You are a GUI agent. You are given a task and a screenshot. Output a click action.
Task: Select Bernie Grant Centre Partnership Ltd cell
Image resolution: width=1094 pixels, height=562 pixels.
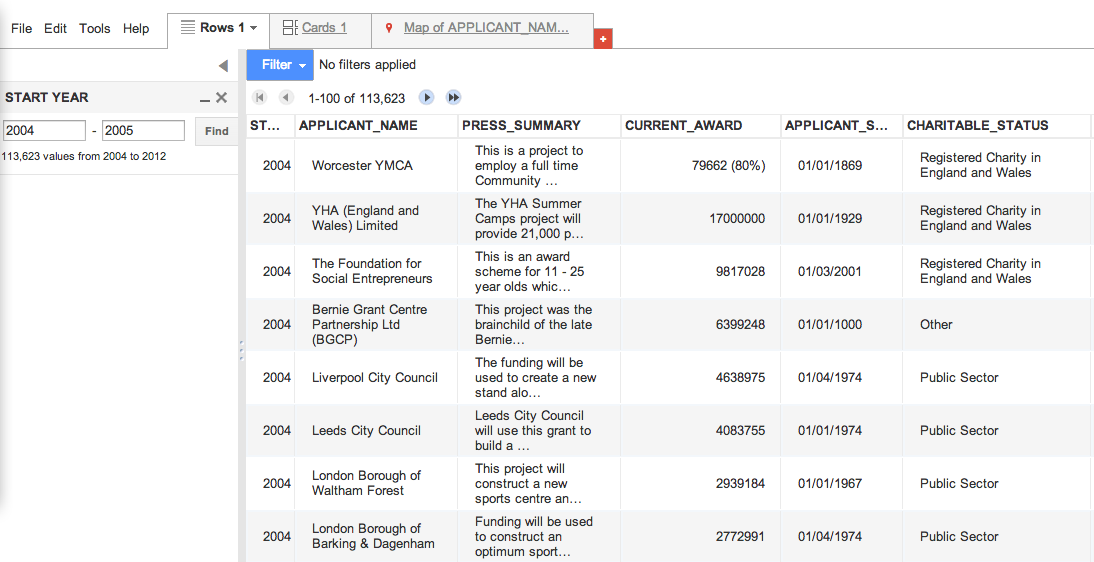376,325
